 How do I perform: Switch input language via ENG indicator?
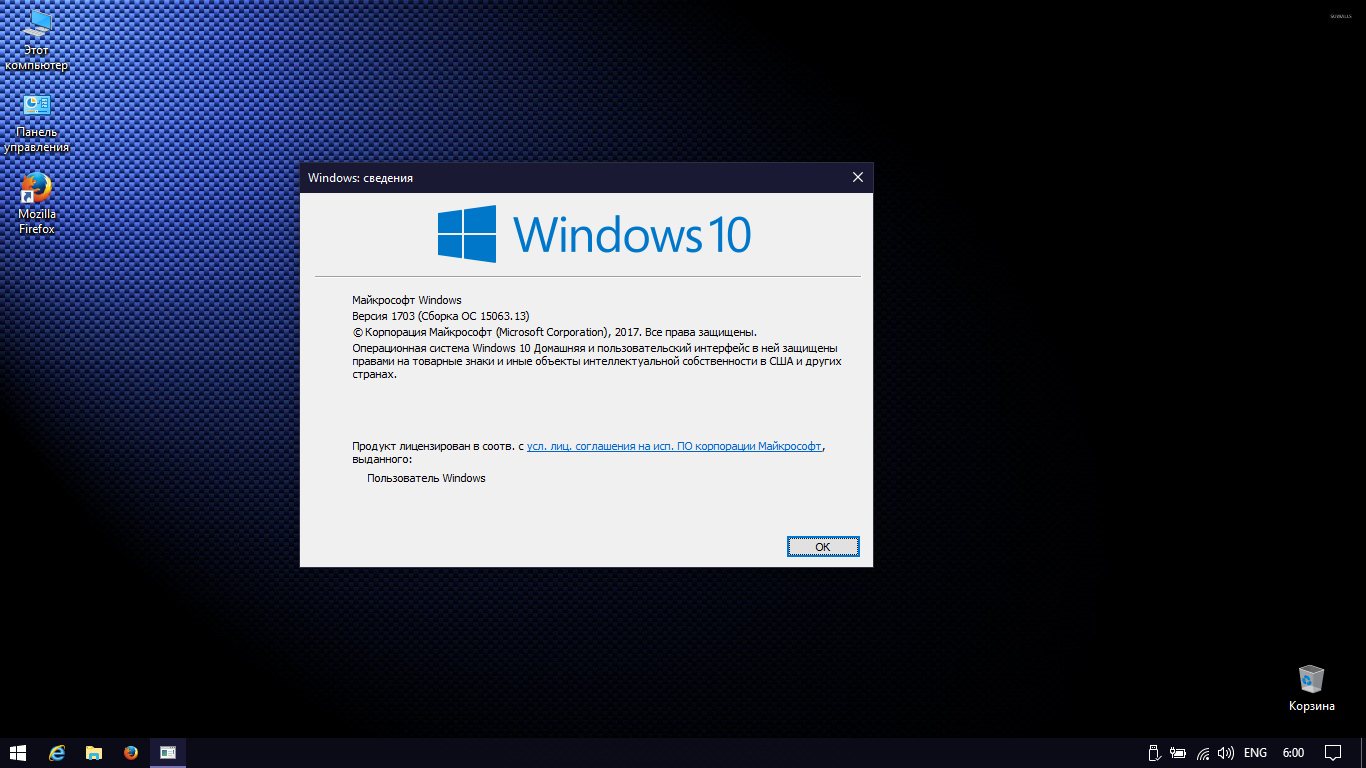tap(1255, 752)
